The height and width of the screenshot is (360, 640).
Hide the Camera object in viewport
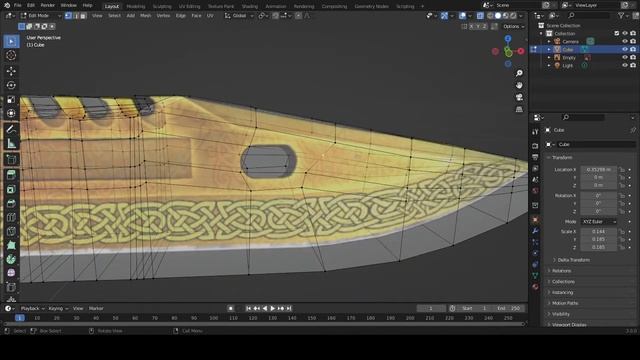pos(624,41)
